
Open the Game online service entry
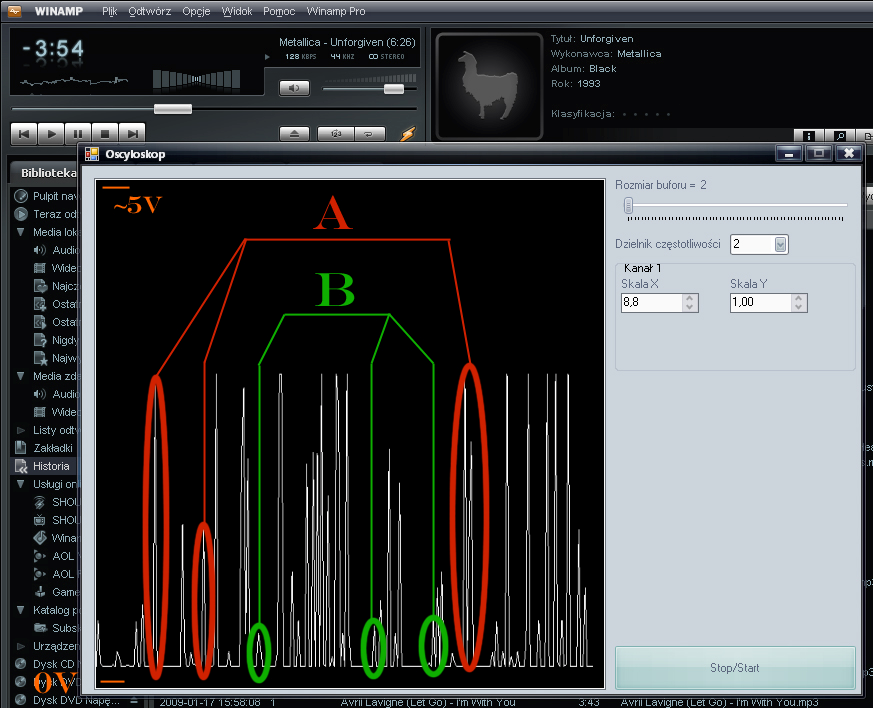[56, 592]
